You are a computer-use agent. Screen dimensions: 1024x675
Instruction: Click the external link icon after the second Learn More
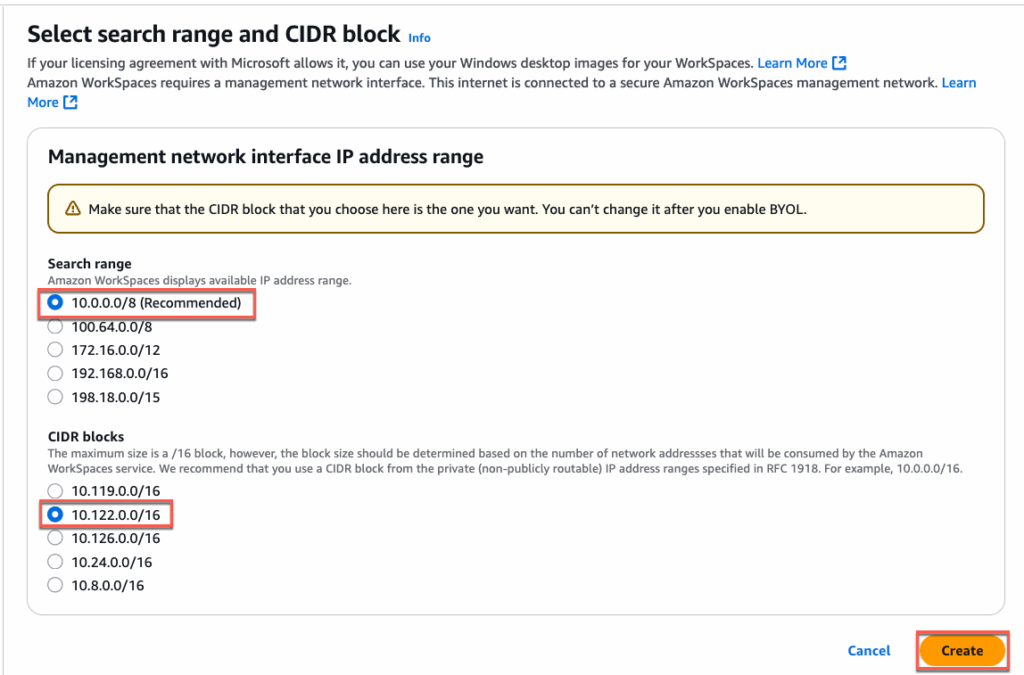[70, 102]
